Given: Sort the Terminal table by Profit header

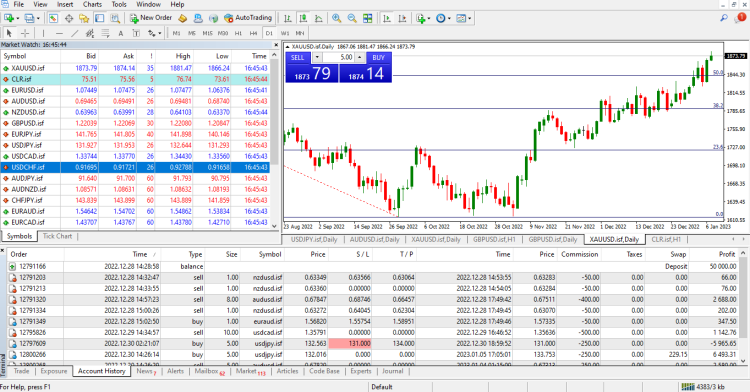Looking at the screenshot, I should point(727,254).
